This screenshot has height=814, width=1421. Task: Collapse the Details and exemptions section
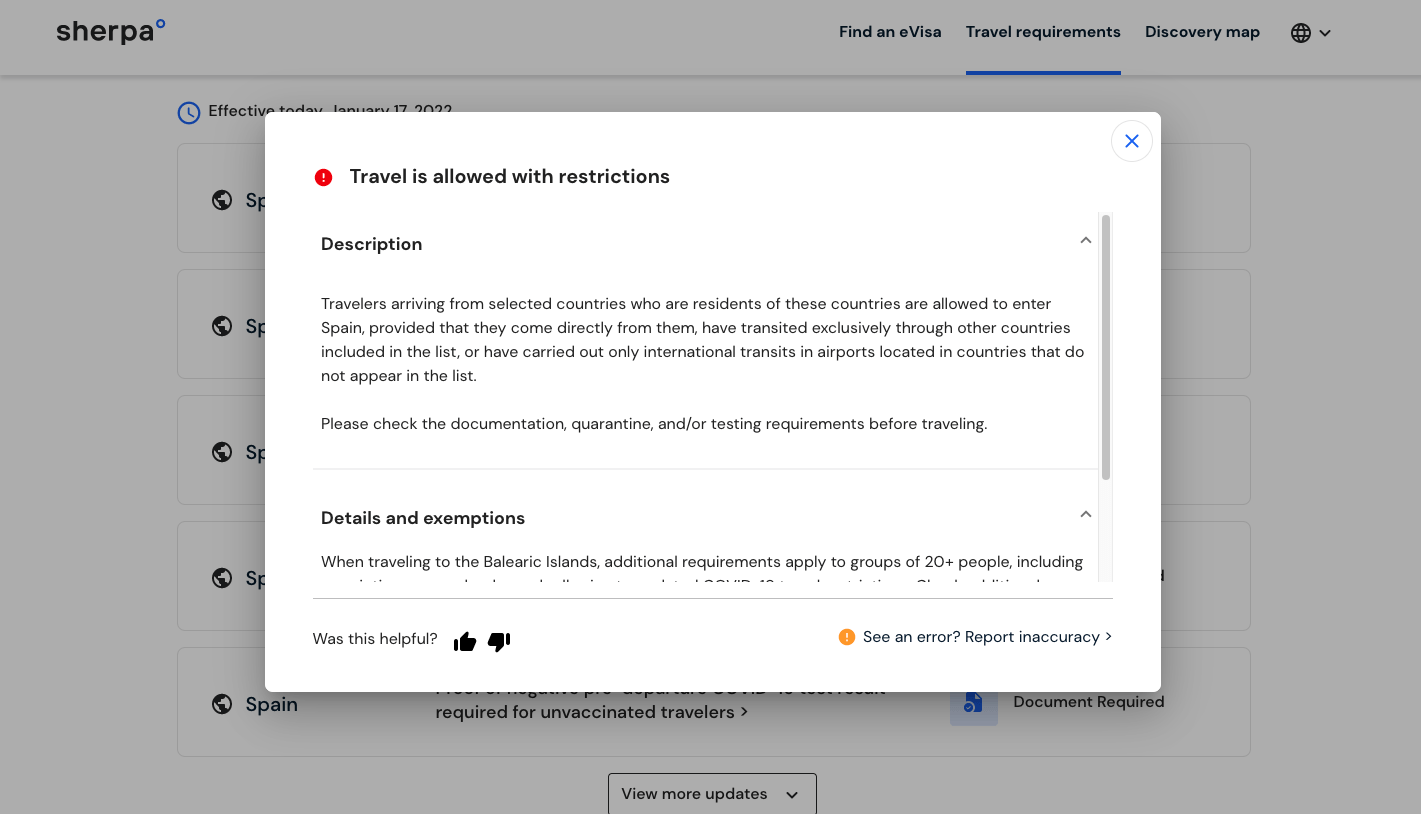pyautogui.click(x=1085, y=515)
